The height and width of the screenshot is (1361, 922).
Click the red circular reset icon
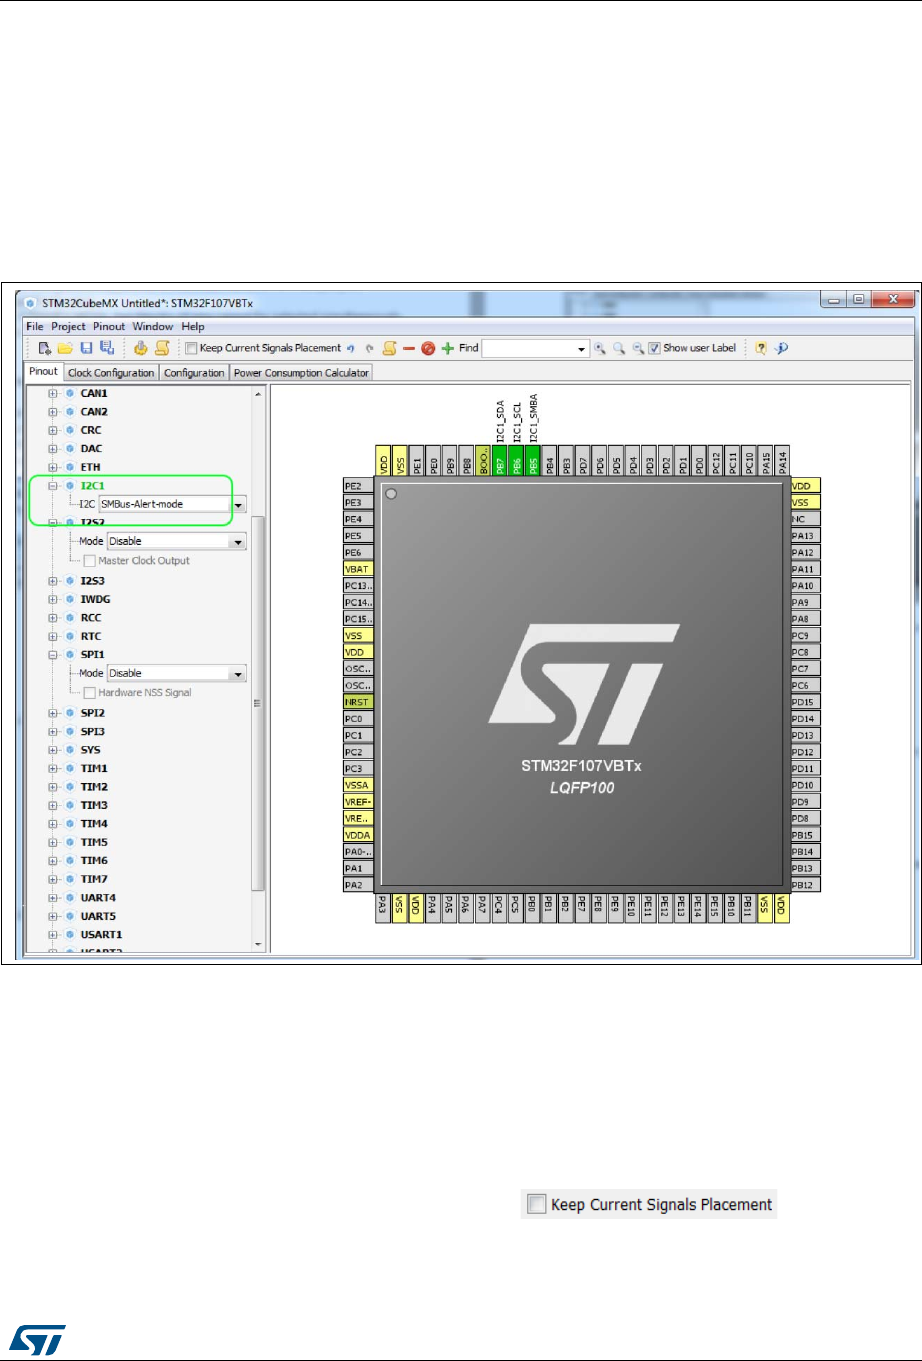428,348
